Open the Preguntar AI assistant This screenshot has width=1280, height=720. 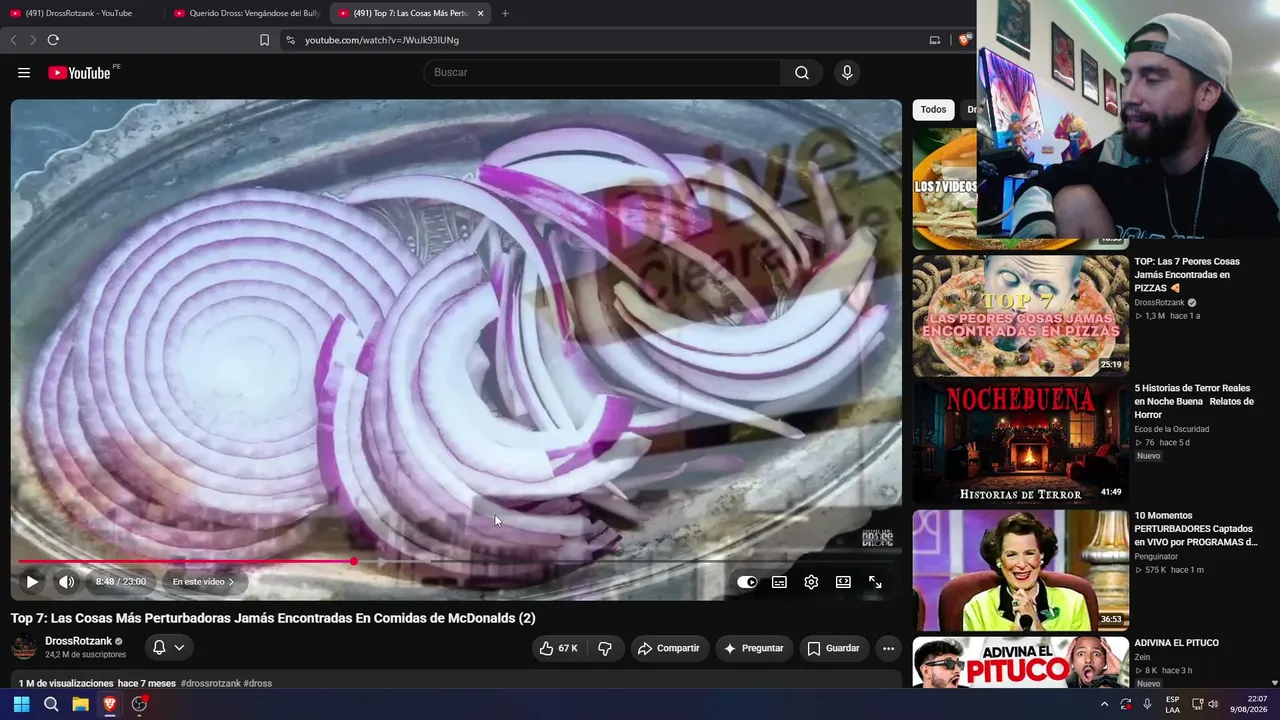tap(753, 648)
